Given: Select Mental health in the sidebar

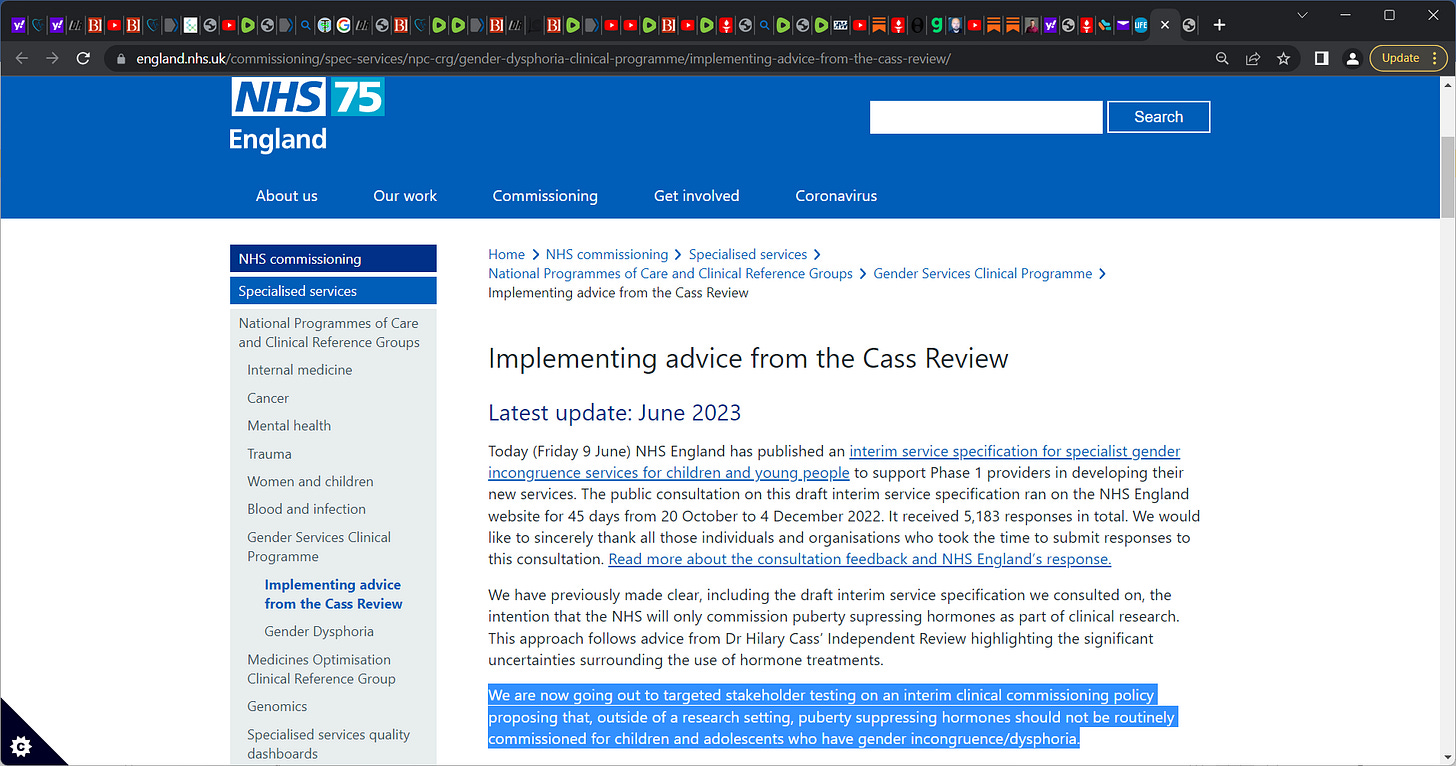Looking at the screenshot, I should [x=289, y=426].
